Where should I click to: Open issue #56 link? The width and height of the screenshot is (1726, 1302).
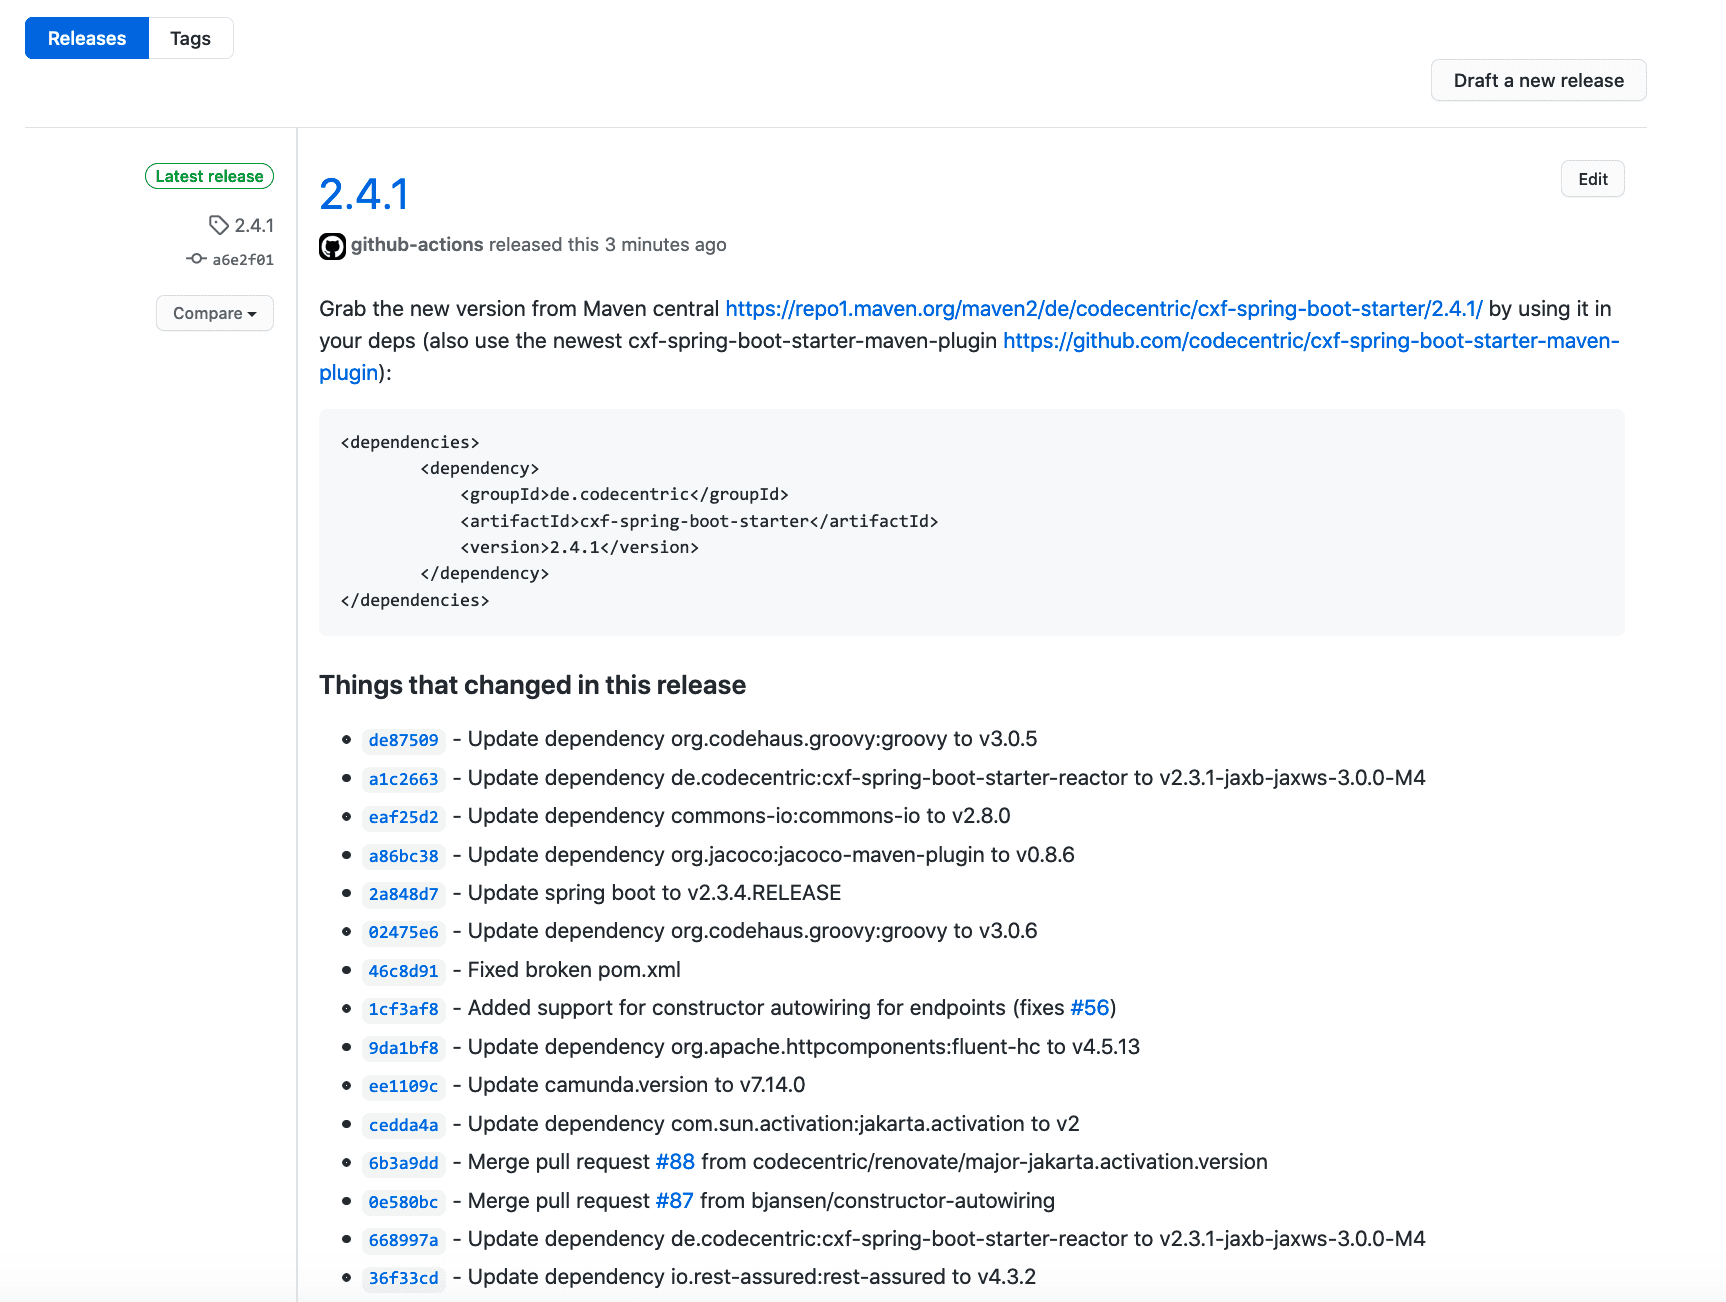[x=1089, y=1008]
